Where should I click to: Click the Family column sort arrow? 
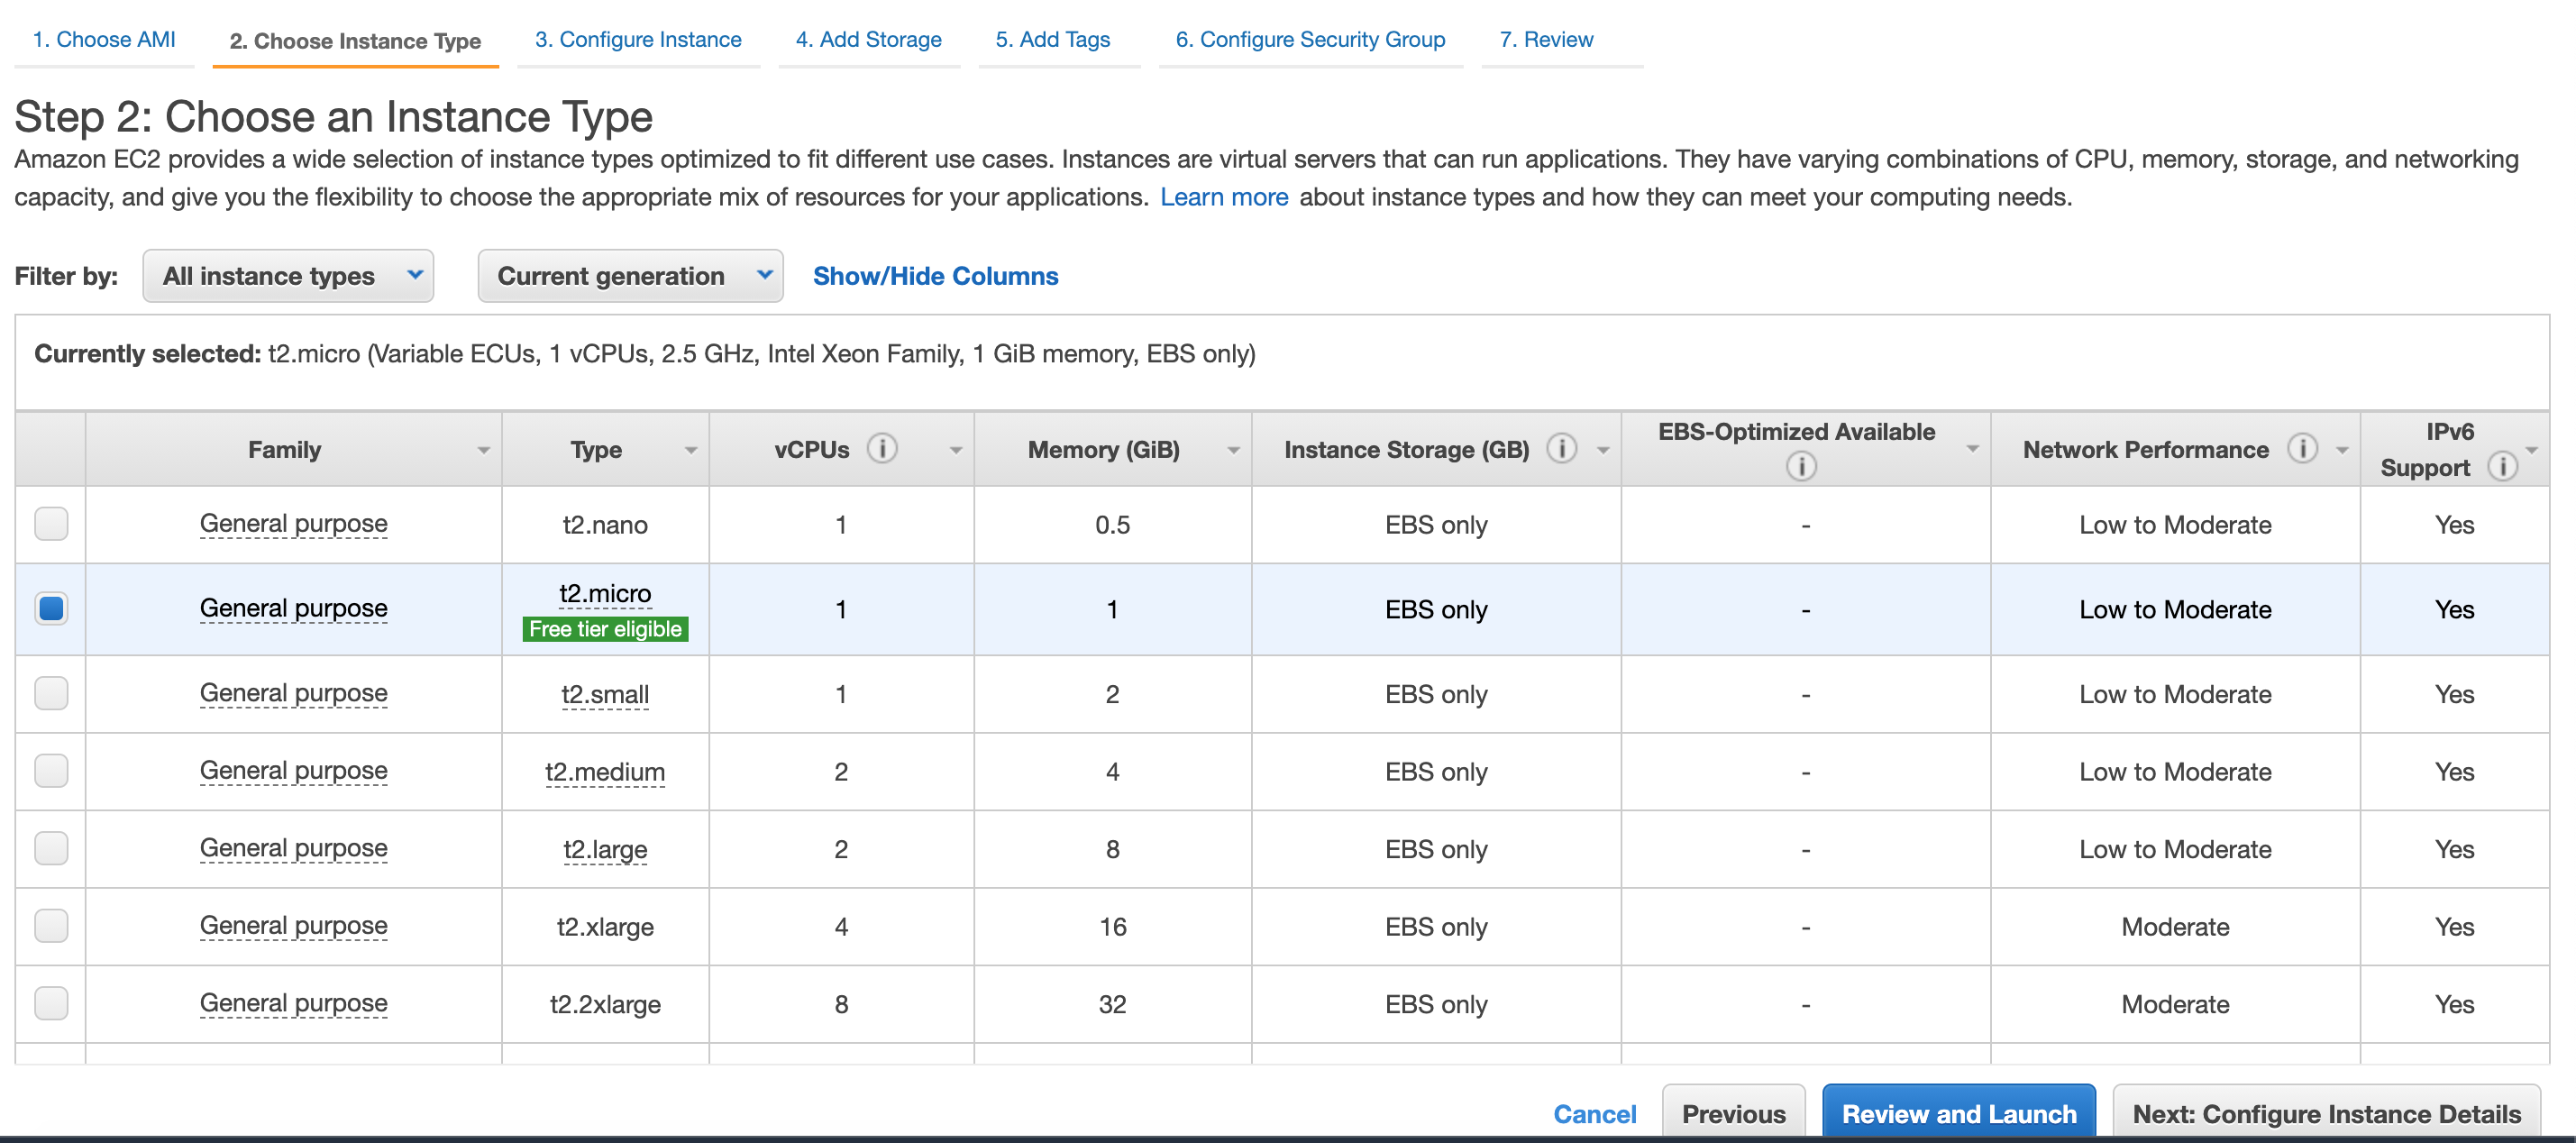484,451
